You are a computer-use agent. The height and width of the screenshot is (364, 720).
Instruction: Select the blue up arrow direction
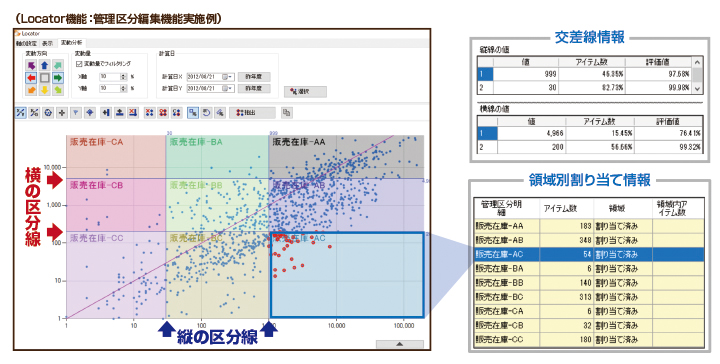44,66
